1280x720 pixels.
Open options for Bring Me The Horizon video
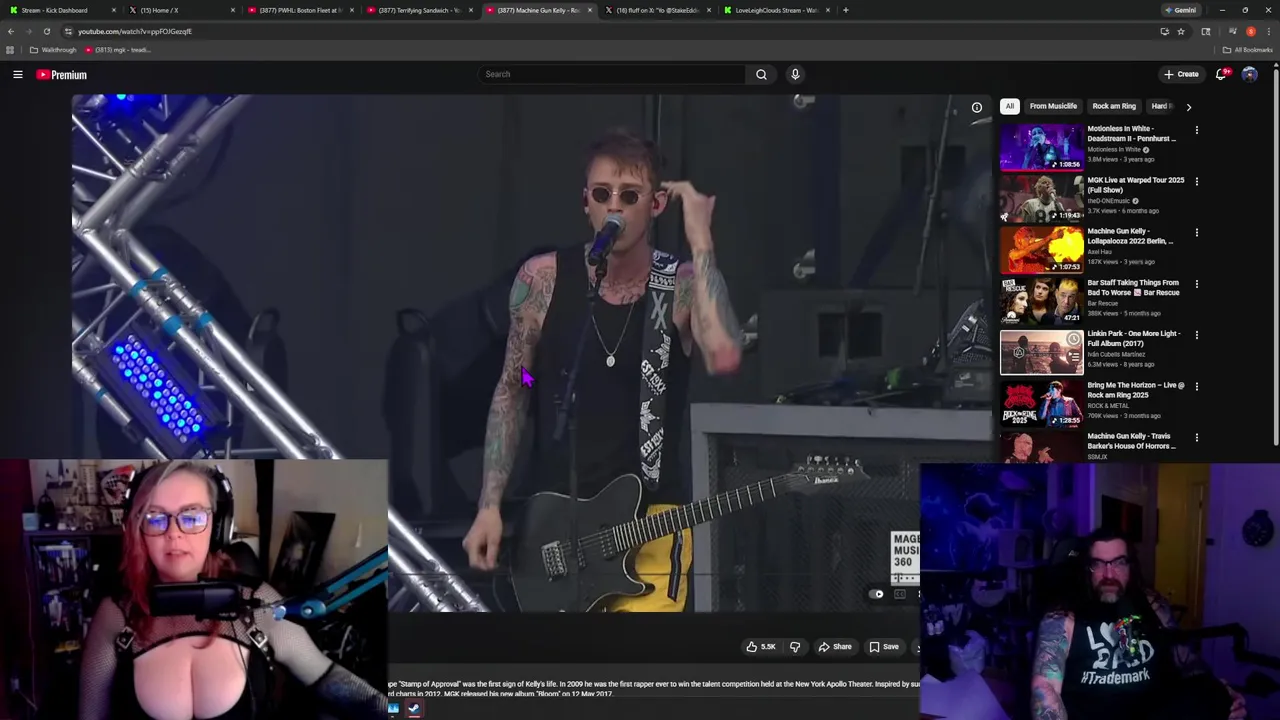(x=1196, y=386)
